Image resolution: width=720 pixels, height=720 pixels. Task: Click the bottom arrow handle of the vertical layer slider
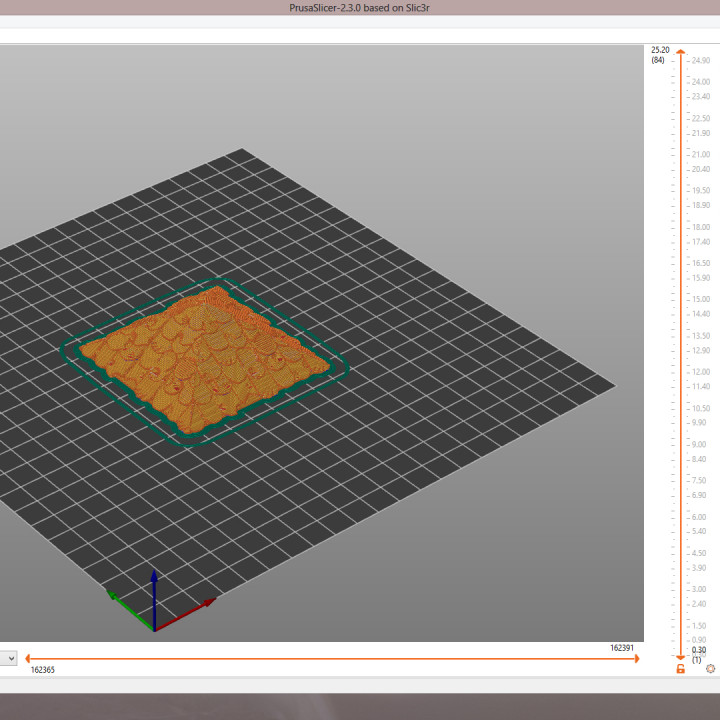click(x=680, y=655)
